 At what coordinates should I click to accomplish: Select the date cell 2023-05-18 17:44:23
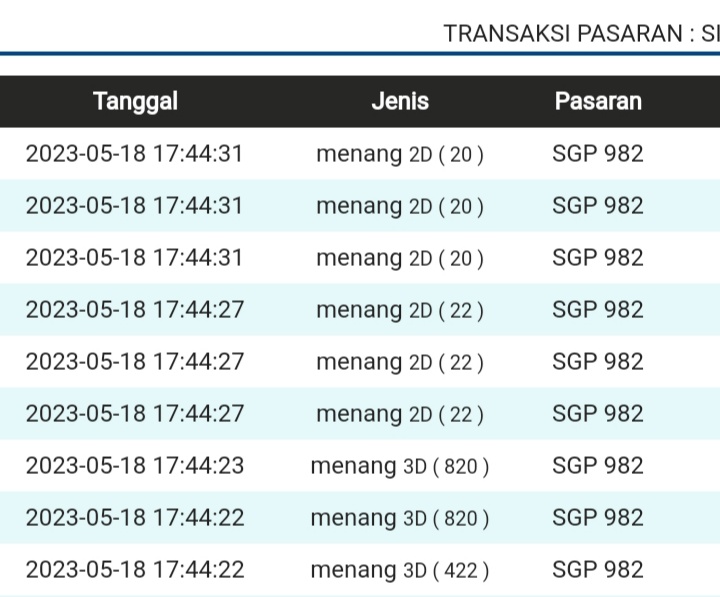(135, 466)
